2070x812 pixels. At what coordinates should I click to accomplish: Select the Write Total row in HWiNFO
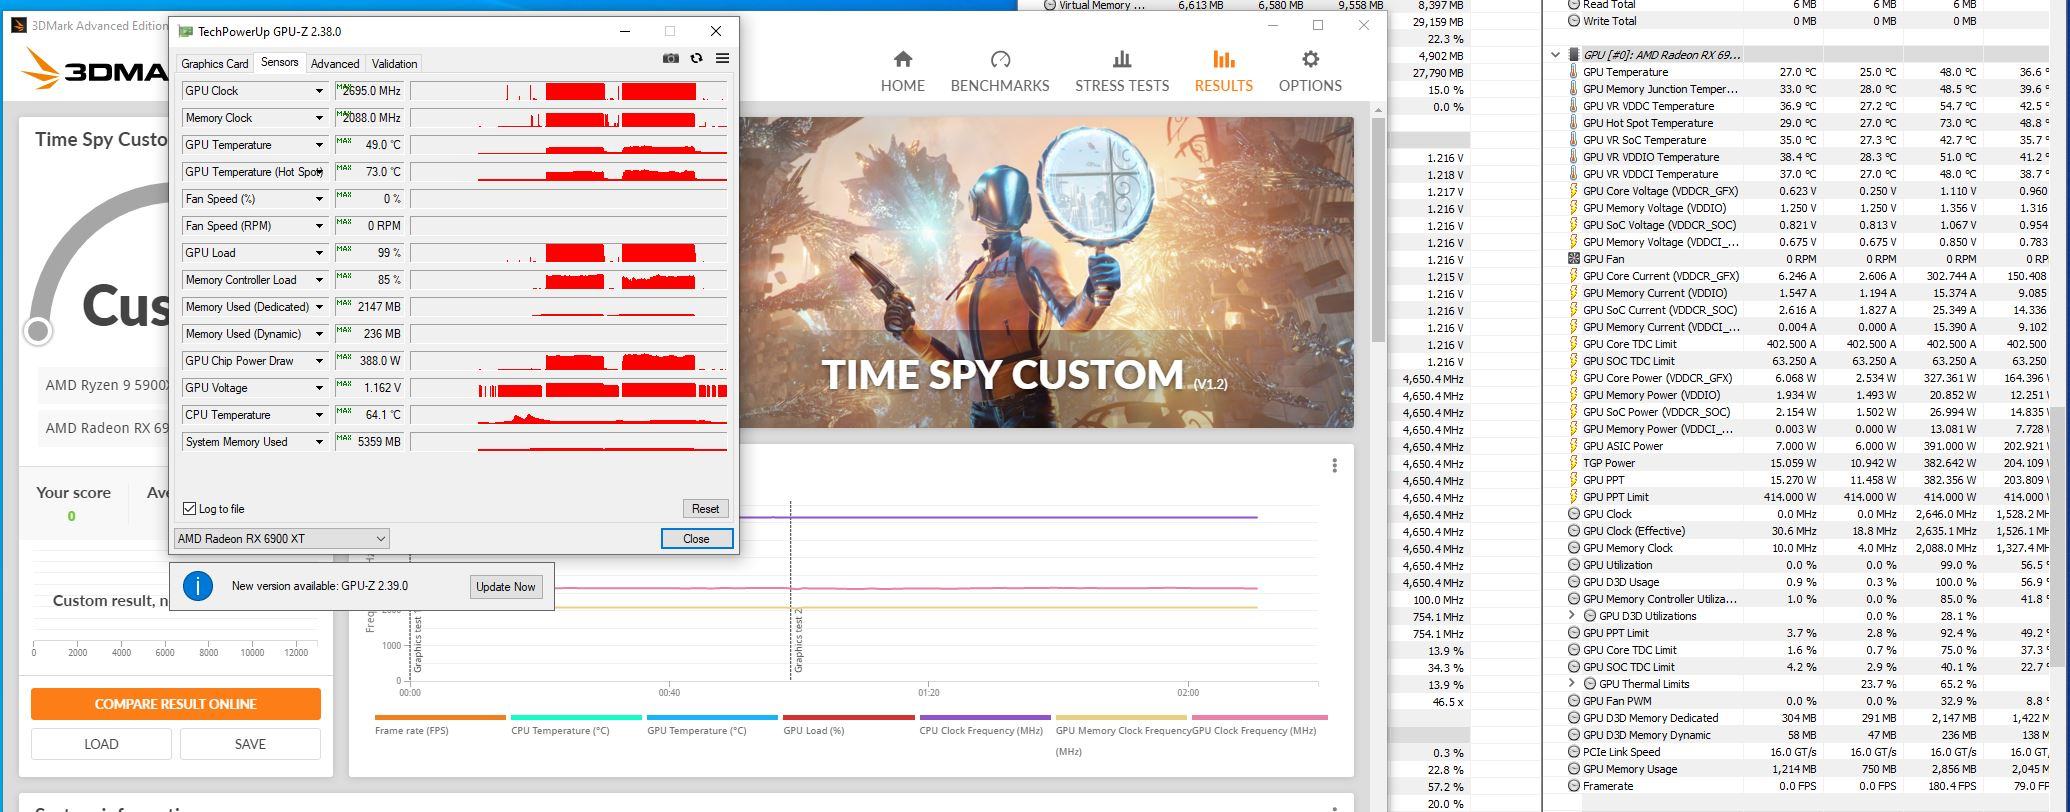point(1806,21)
